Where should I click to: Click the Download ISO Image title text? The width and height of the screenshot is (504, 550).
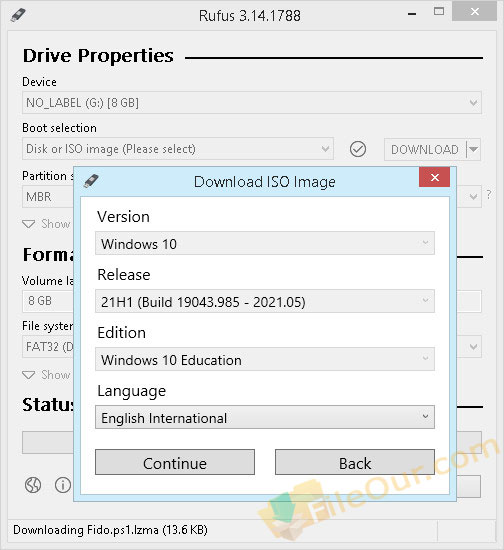(264, 182)
